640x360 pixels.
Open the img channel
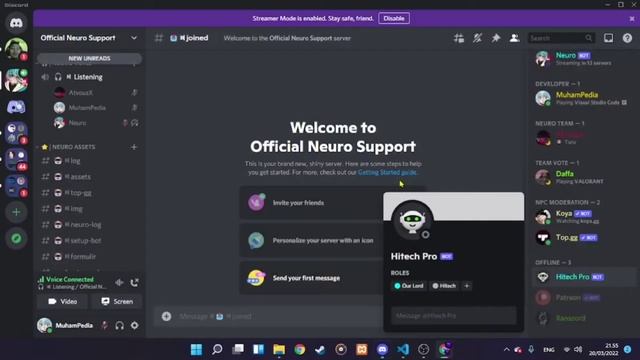pyautogui.click(x=89, y=209)
